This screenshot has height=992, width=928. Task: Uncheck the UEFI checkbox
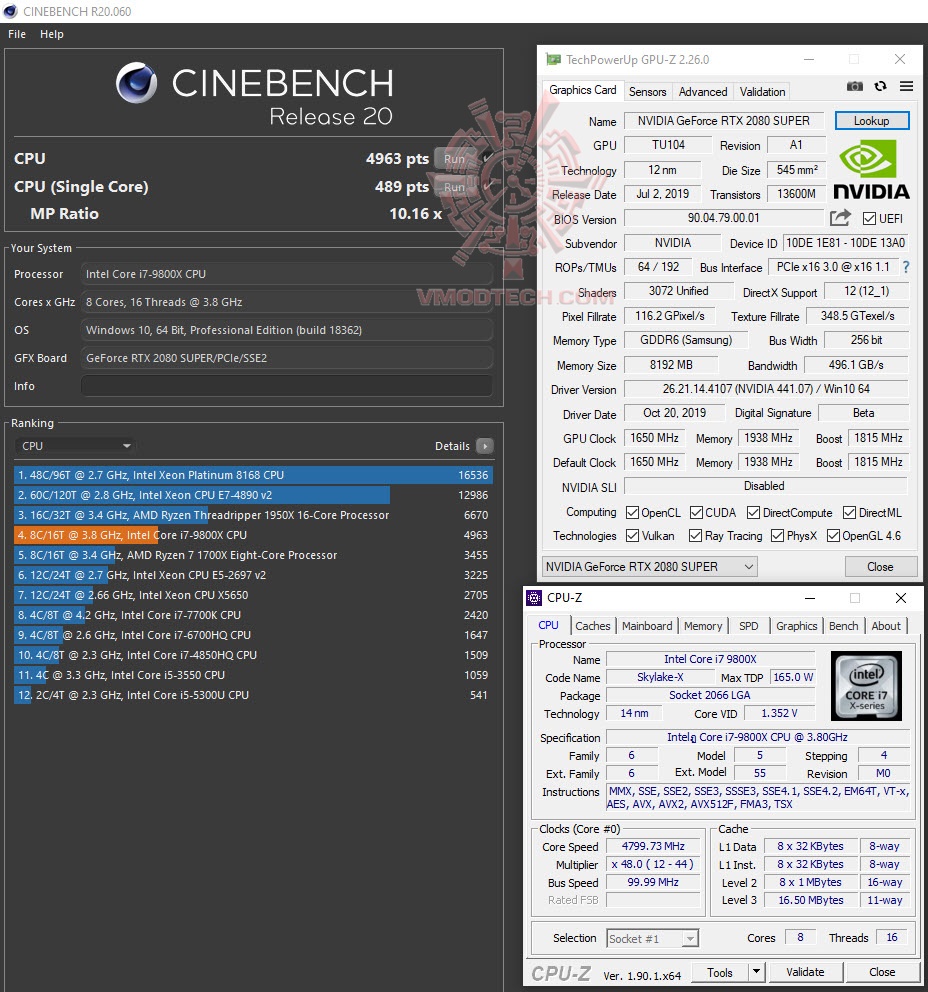point(867,218)
